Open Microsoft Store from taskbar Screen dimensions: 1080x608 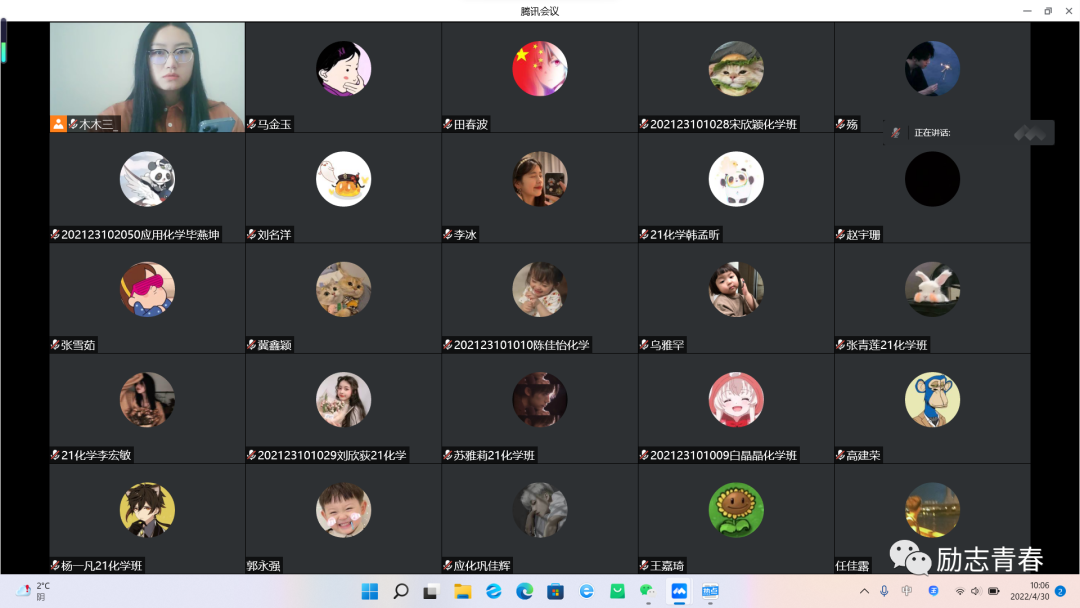pos(555,591)
